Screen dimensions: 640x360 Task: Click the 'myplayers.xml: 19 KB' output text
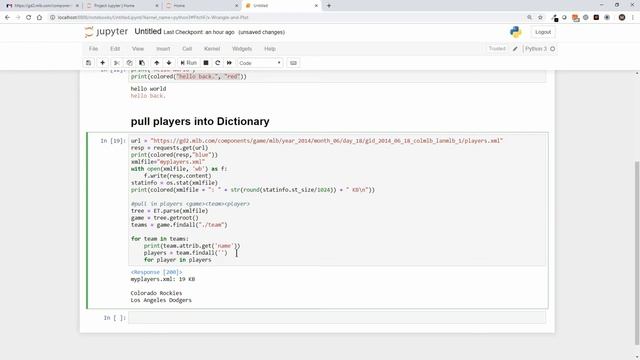[x=163, y=279]
